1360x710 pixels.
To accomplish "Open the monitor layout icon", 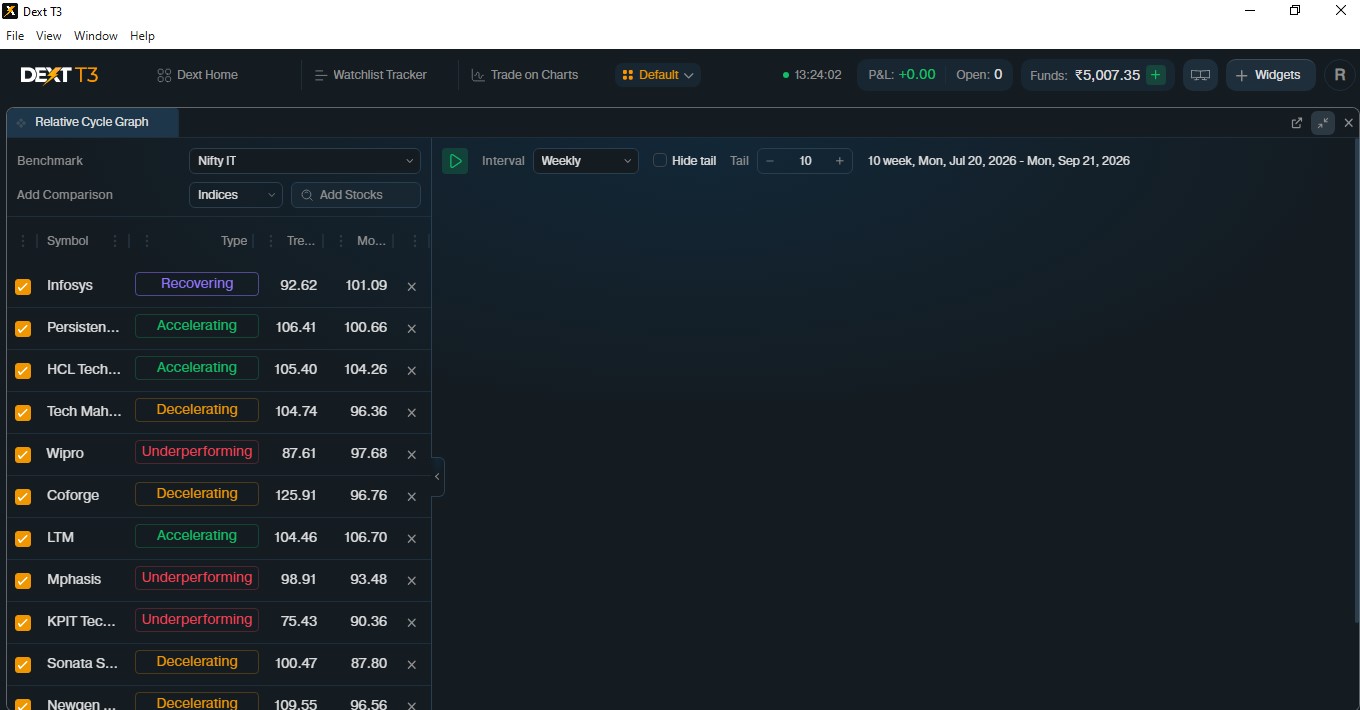I will 1200,75.
